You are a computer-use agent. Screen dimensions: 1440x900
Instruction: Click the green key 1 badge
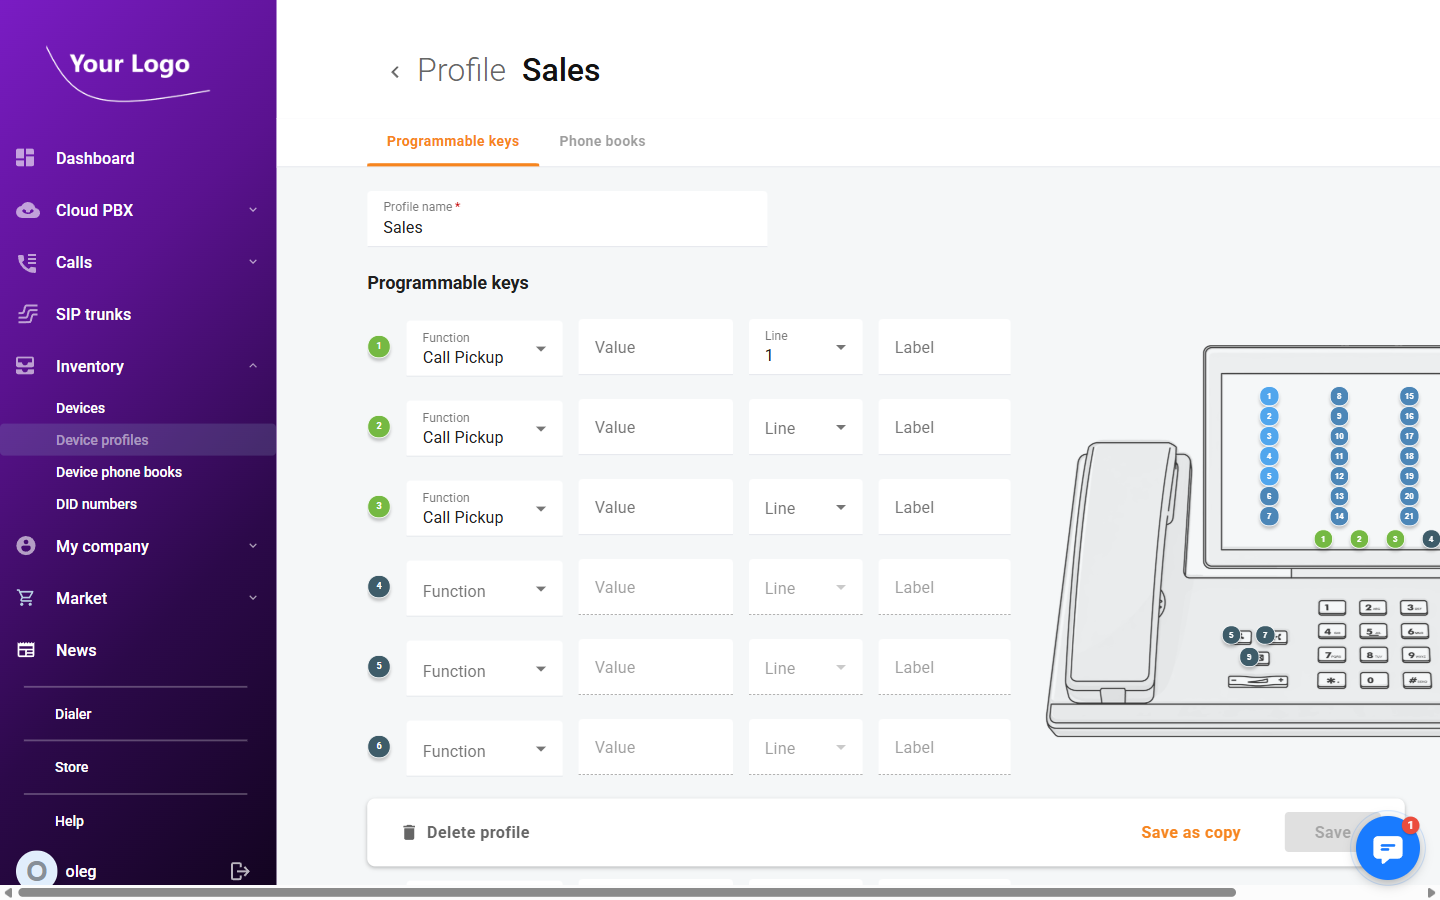tap(379, 347)
